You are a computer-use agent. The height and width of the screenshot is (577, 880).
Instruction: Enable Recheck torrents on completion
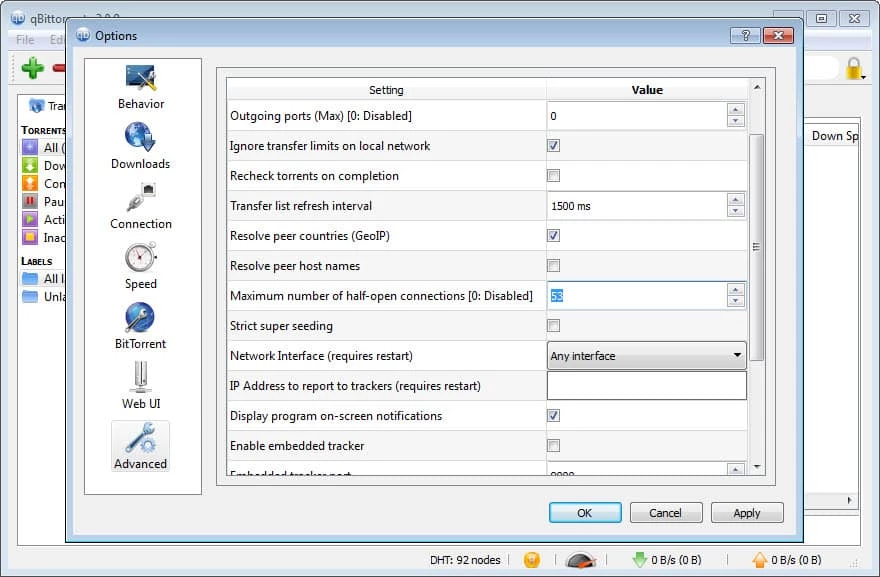(553, 176)
